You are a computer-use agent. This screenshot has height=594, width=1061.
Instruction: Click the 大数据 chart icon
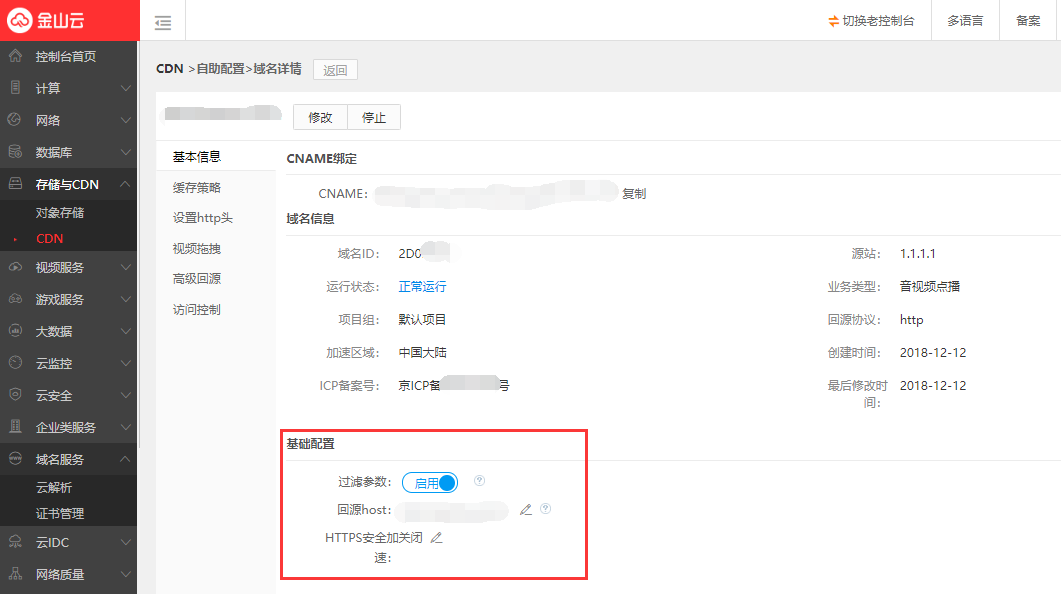[x=15, y=331]
